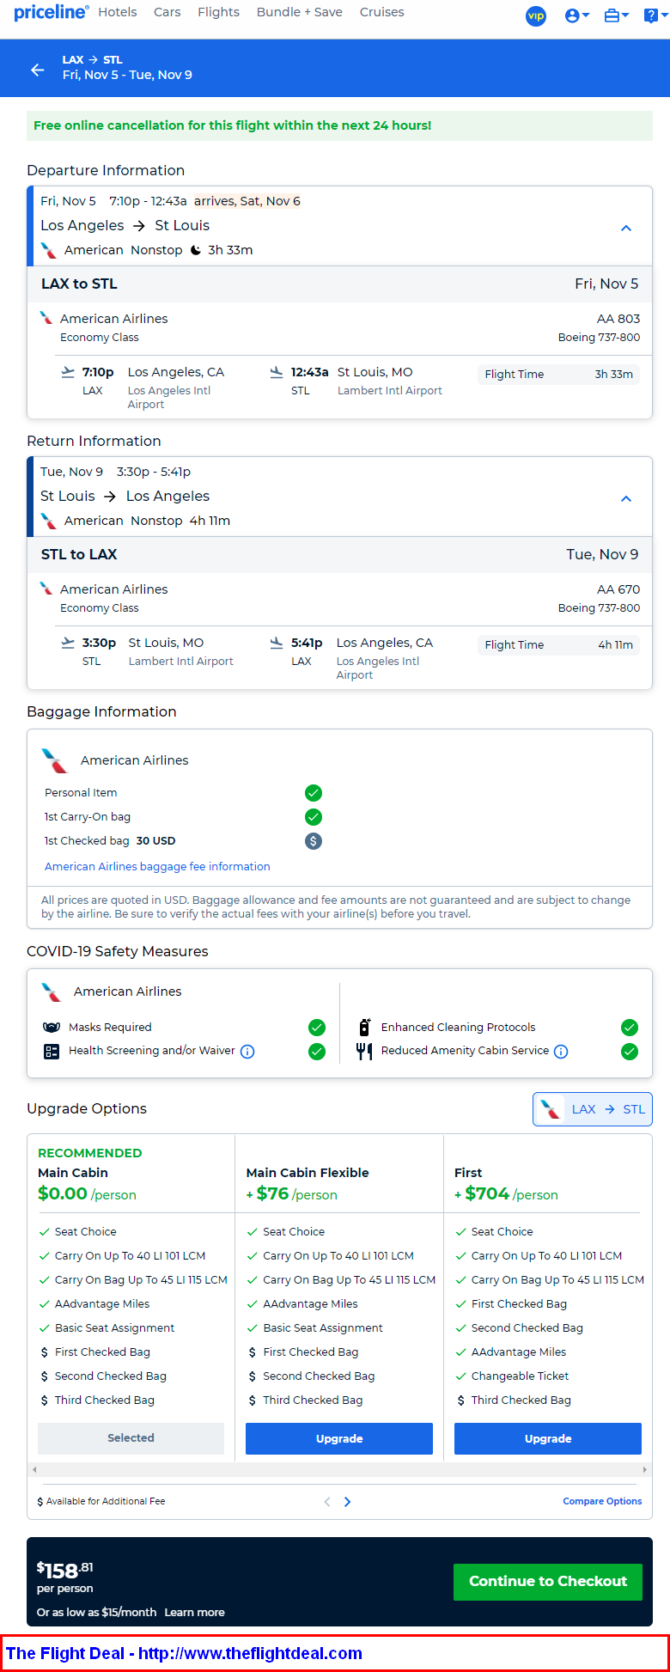The image size is (670, 1672).
Task: Open the Hotels menu item
Action: click(x=117, y=12)
